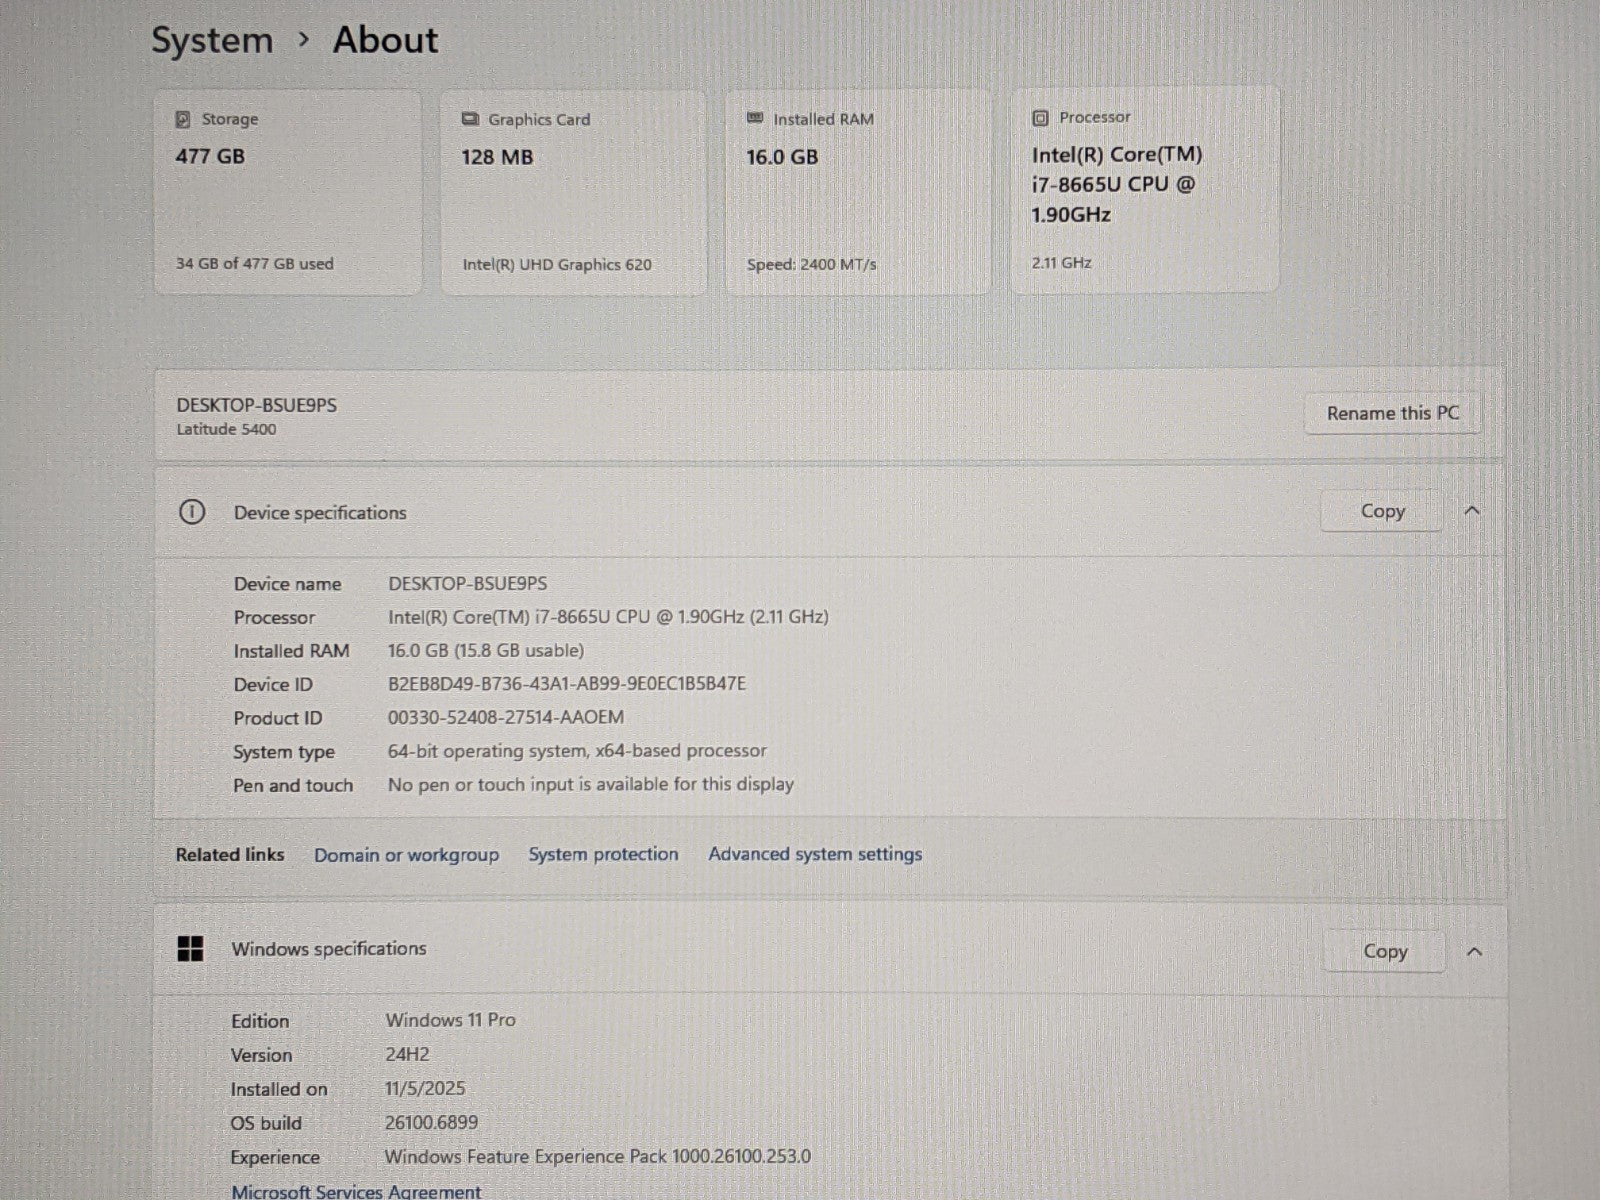This screenshot has height=1200, width=1600.
Task: Click the Intel(R) UHD Graphics 620 label
Action: pyautogui.click(x=557, y=265)
